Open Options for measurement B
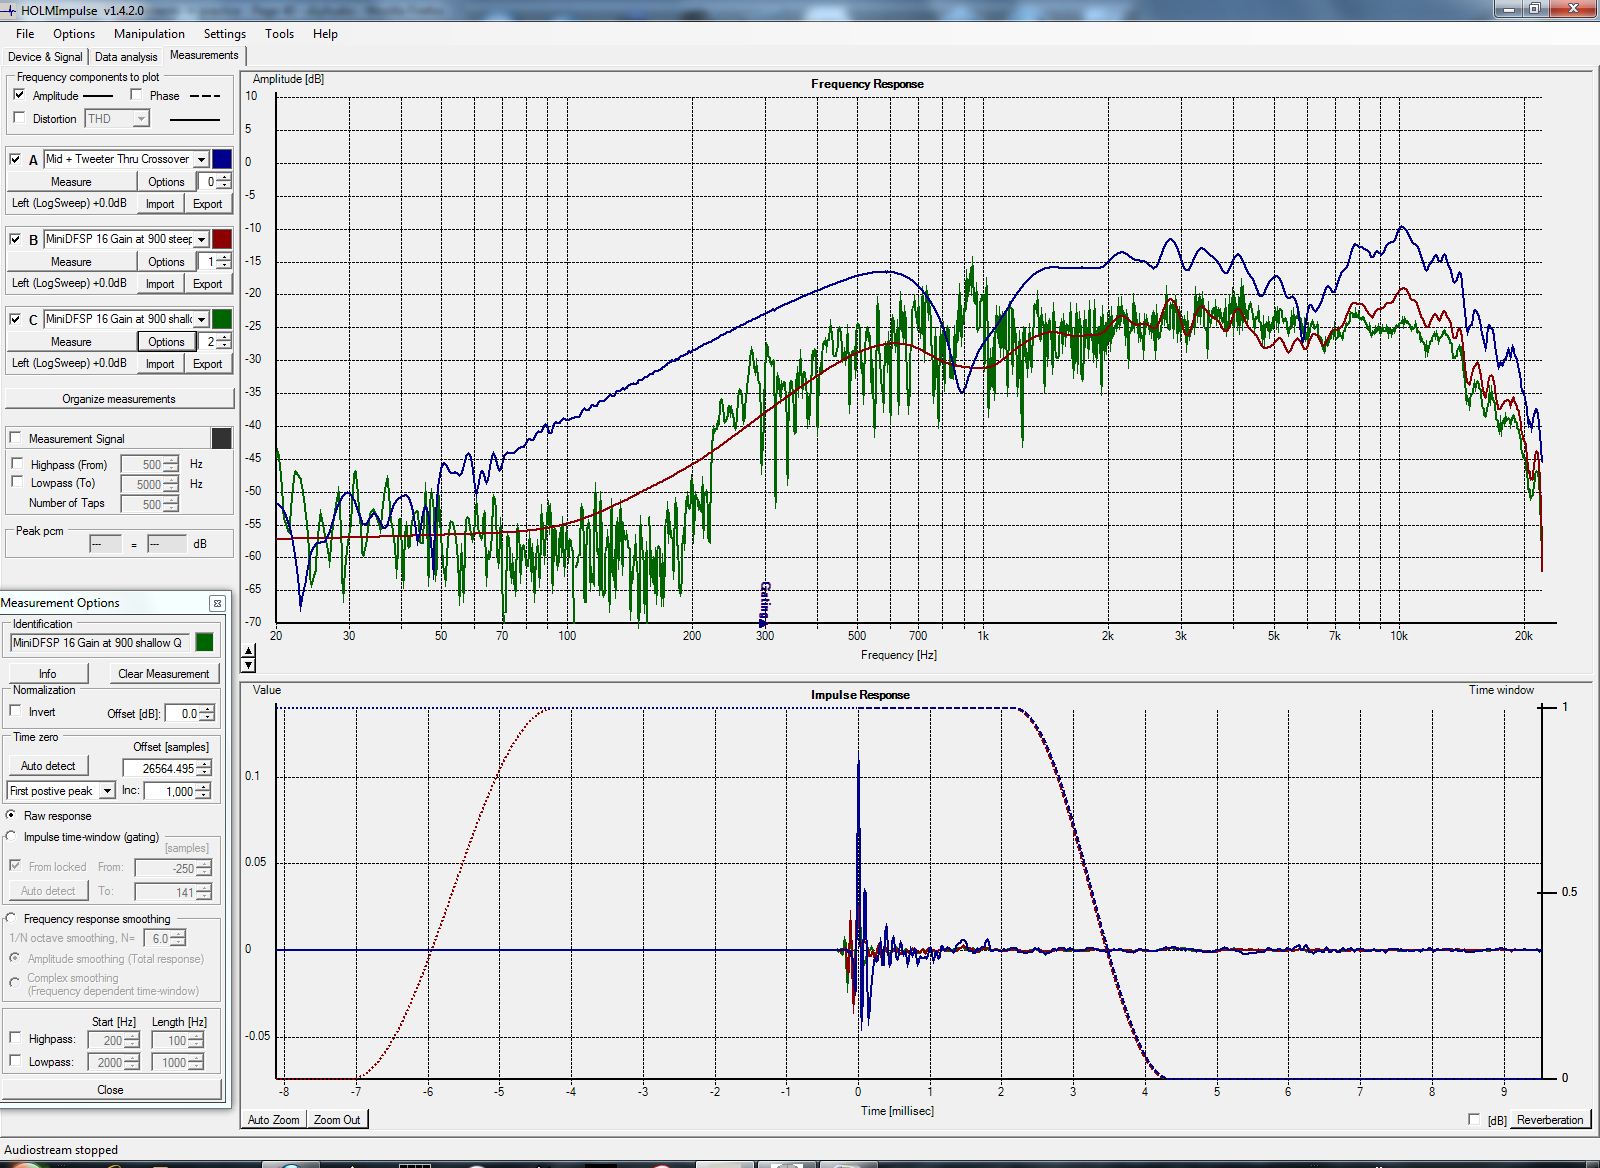 click(x=166, y=262)
